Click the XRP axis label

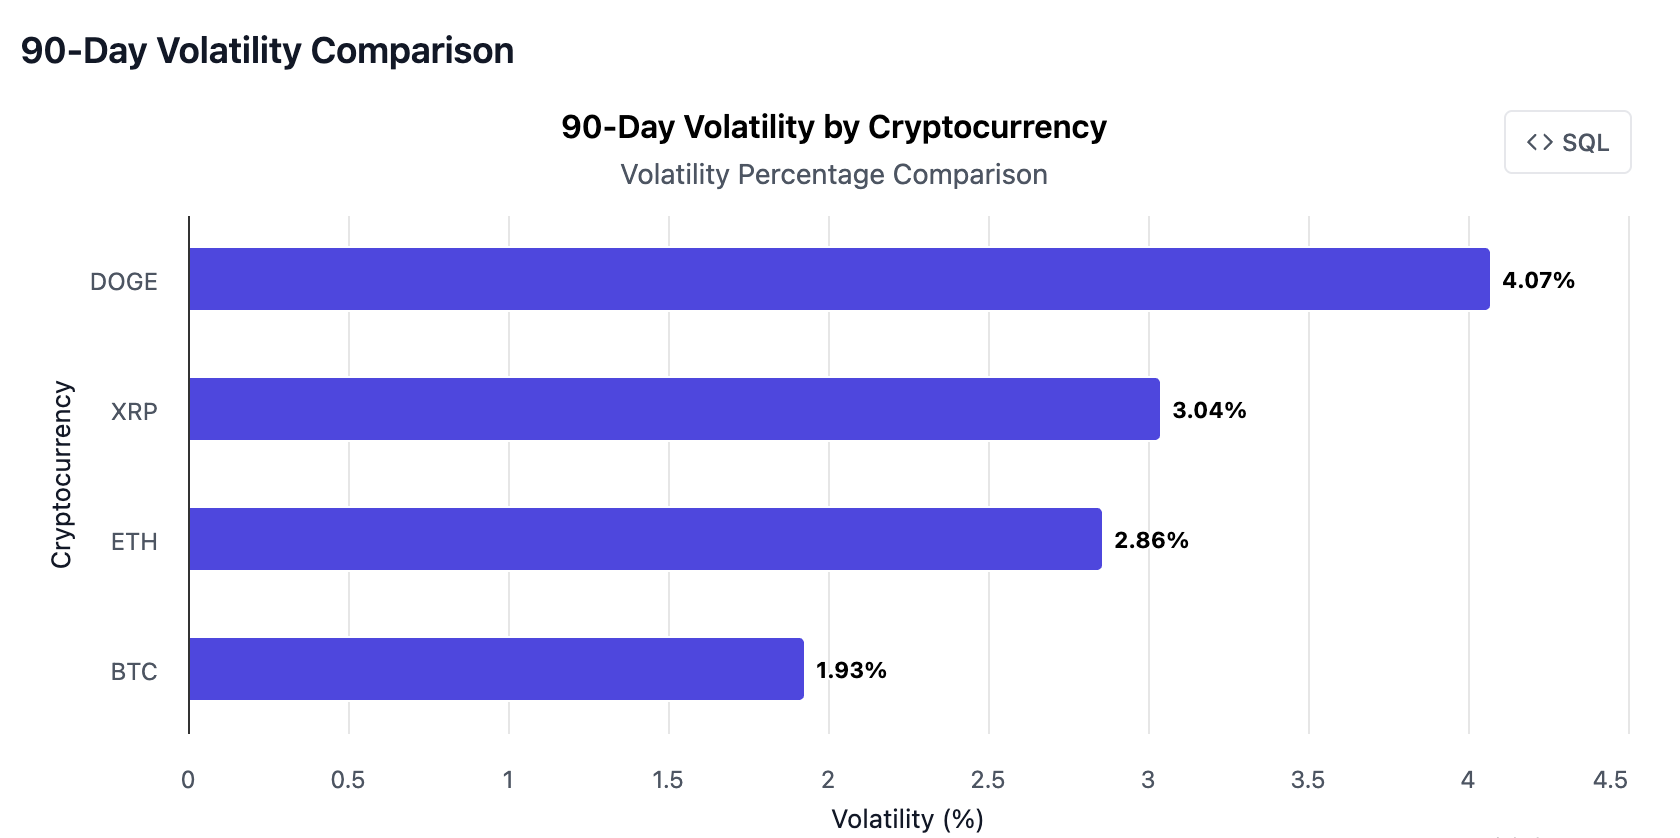(x=134, y=410)
